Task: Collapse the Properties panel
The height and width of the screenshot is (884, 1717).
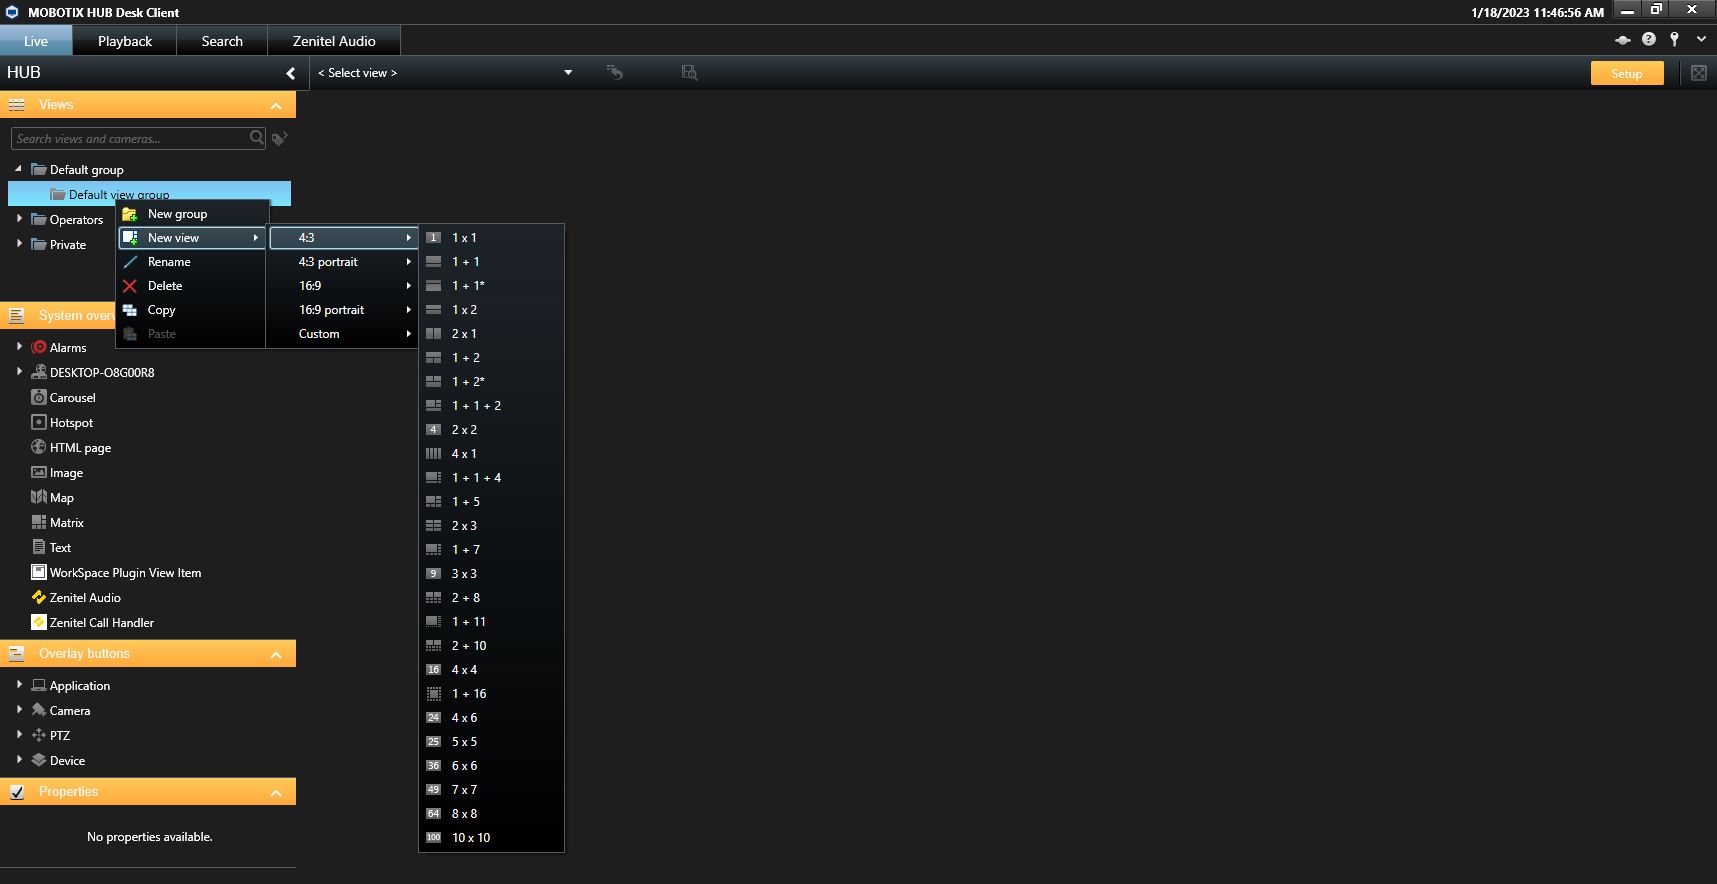Action: pos(276,793)
